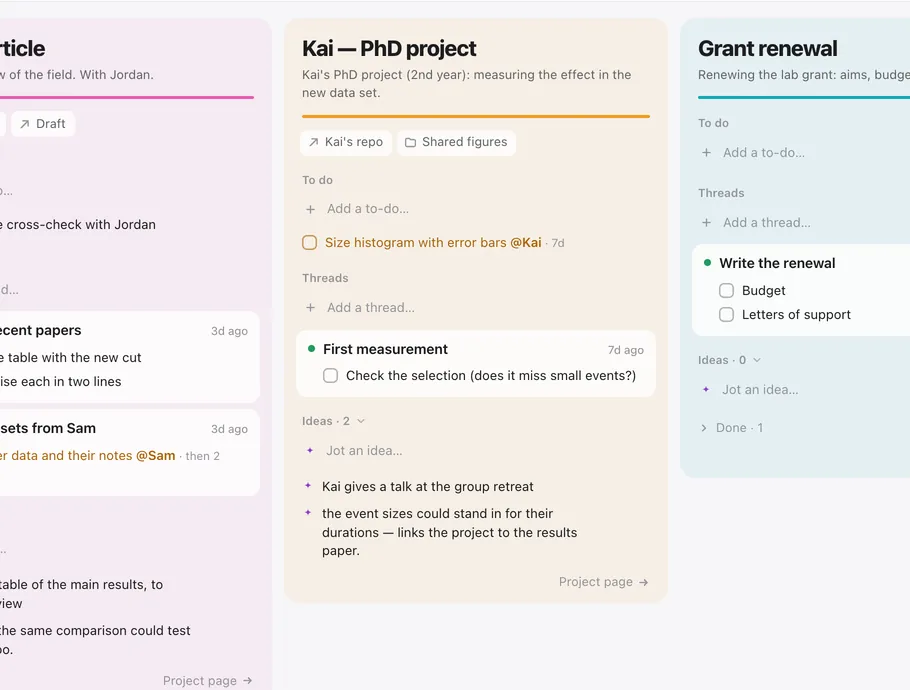Click sparkle icon beside Kai gives a talk idea

coord(308,486)
